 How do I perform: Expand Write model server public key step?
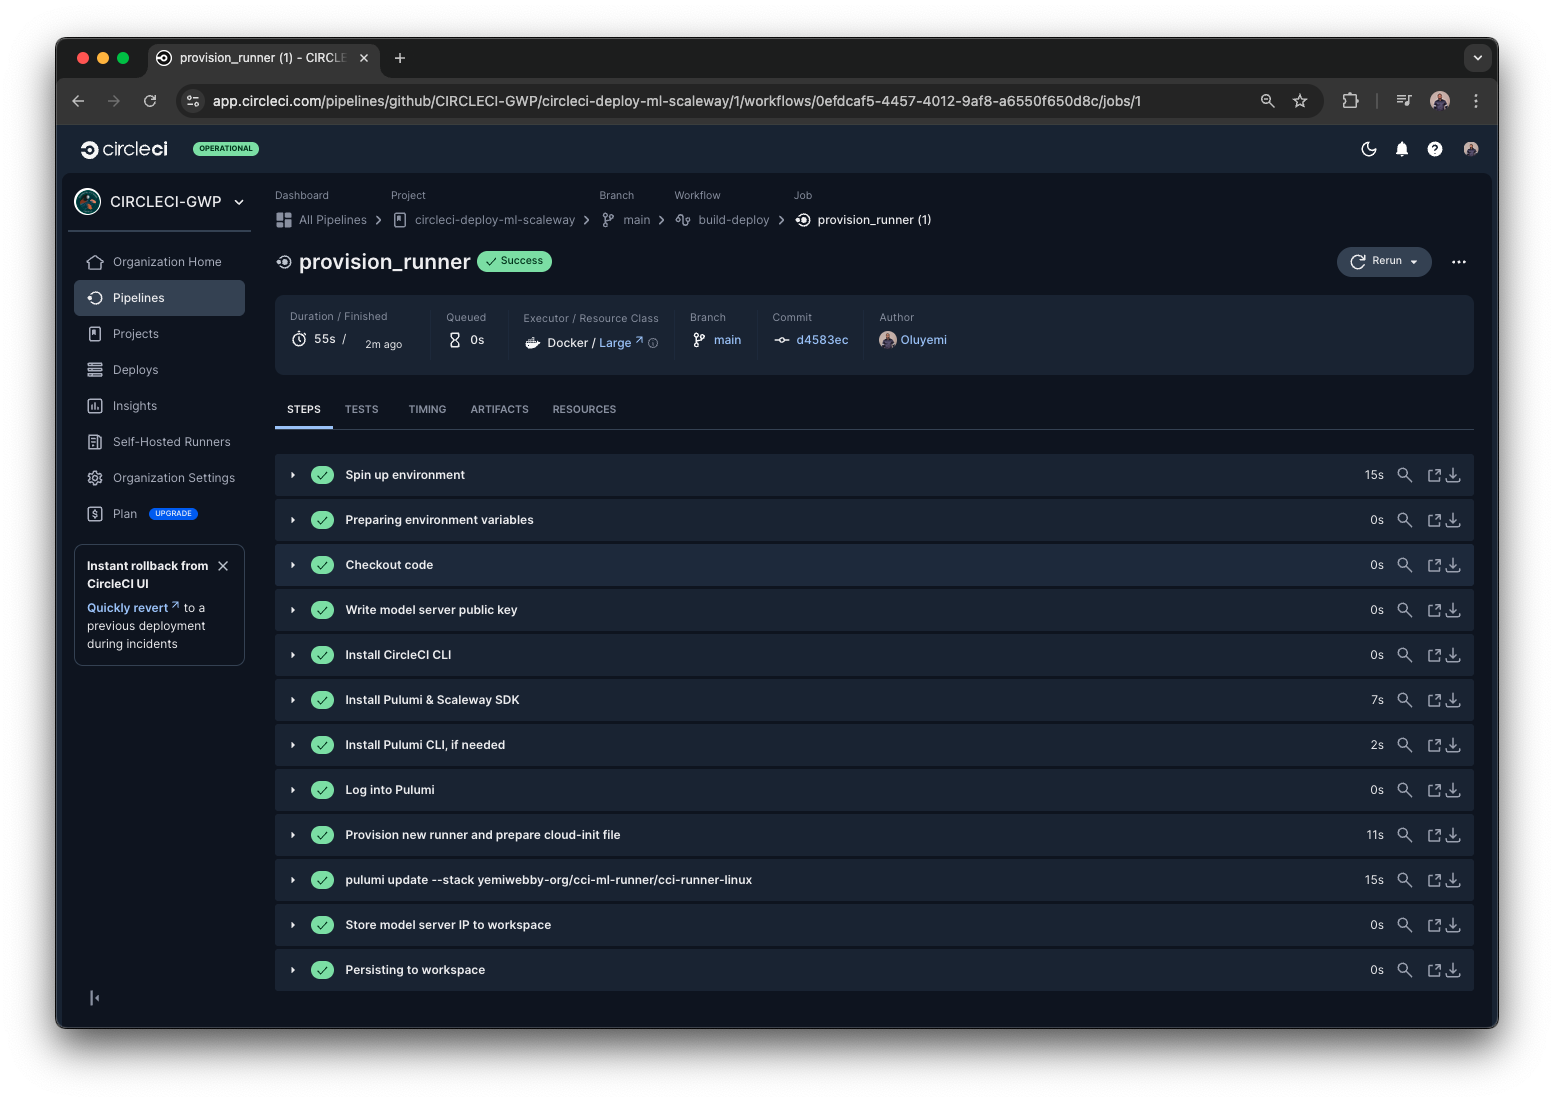(293, 610)
